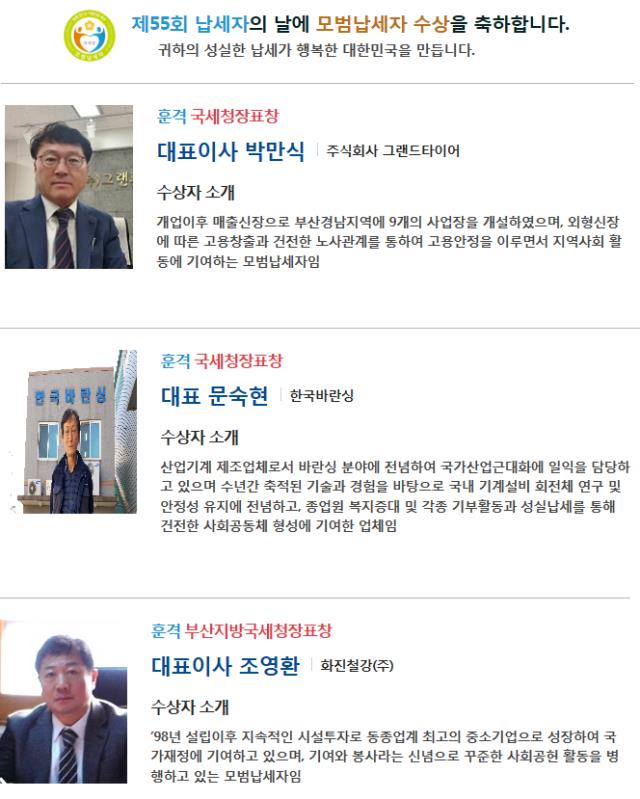Click 수상자 소개 heading under 문숙현

200,437
